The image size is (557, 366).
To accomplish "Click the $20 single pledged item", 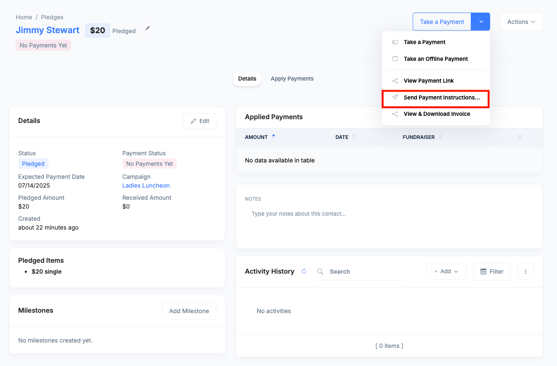I will (47, 271).
